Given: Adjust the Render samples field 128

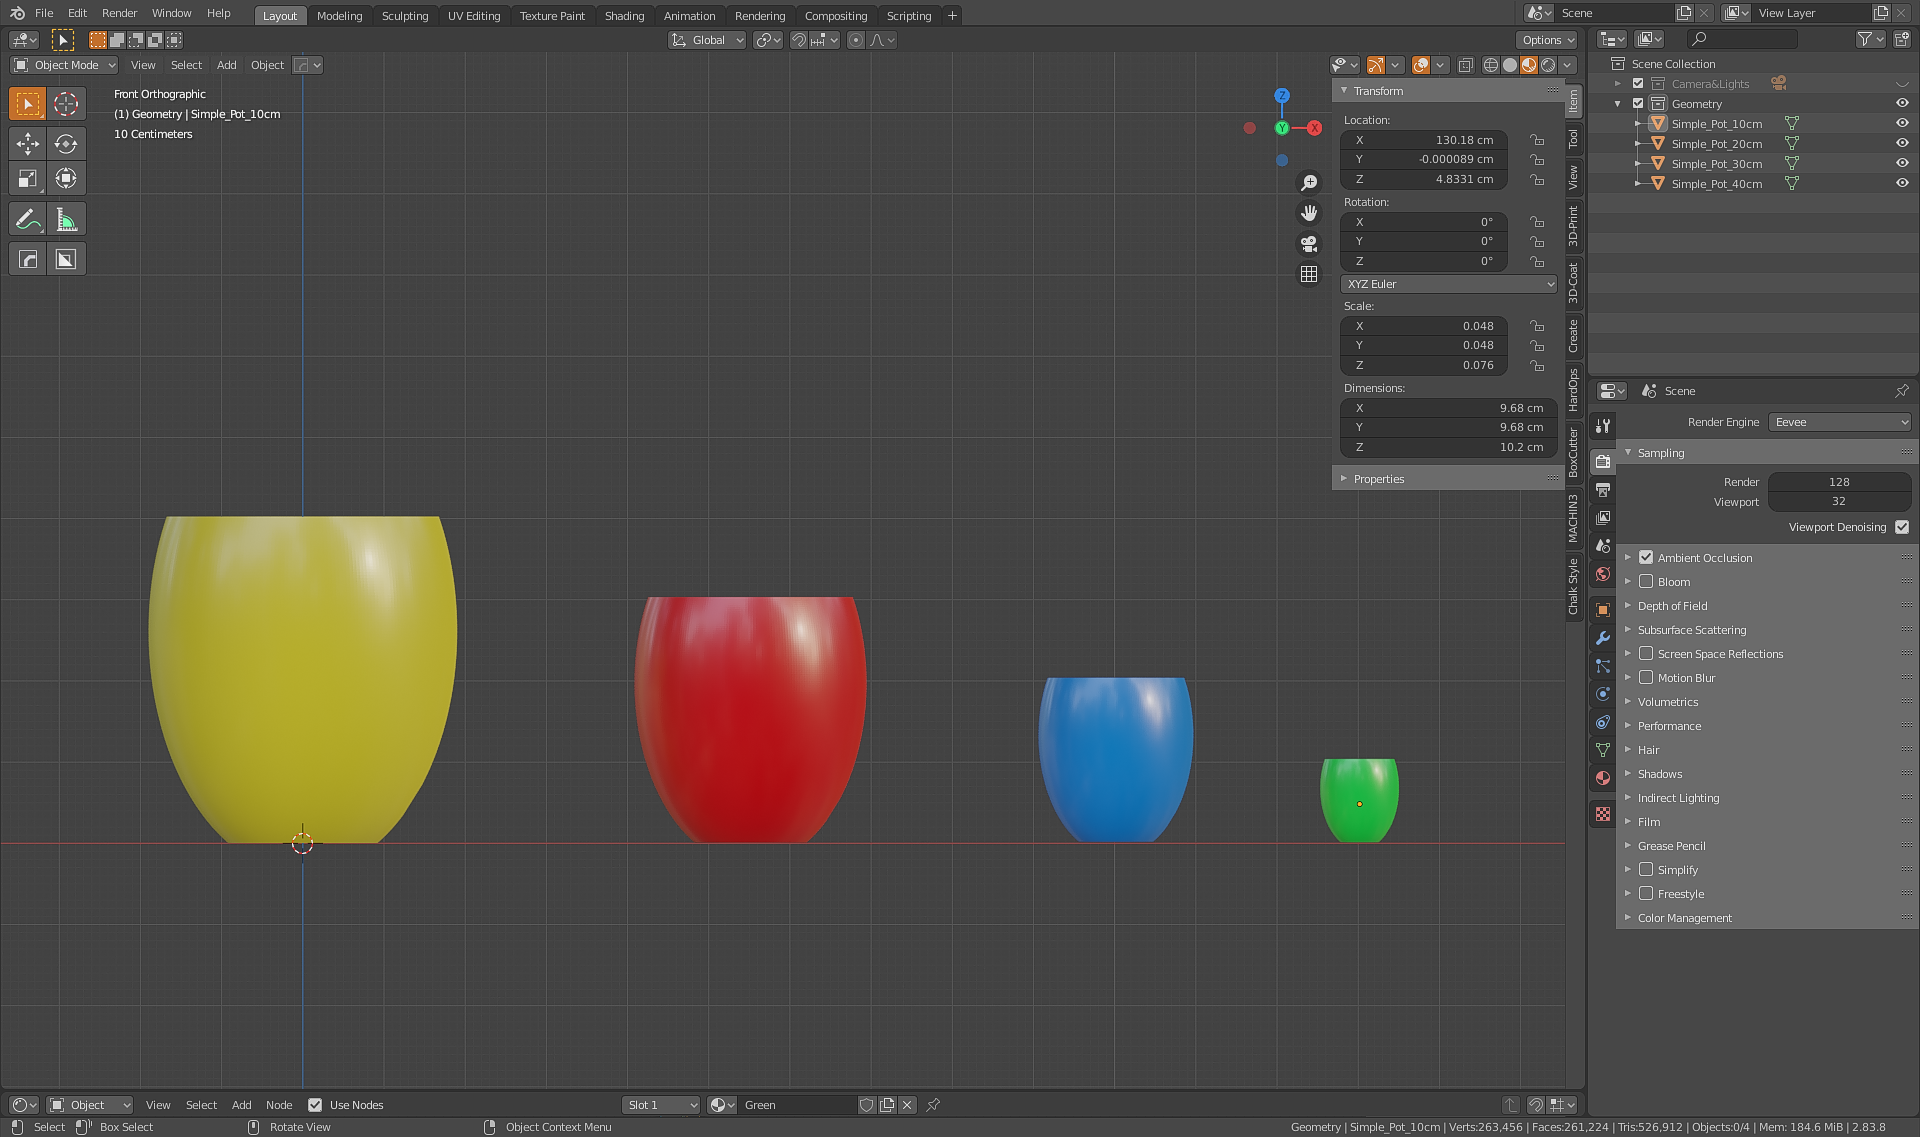Looking at the screenshot, I should [1838, 482].
